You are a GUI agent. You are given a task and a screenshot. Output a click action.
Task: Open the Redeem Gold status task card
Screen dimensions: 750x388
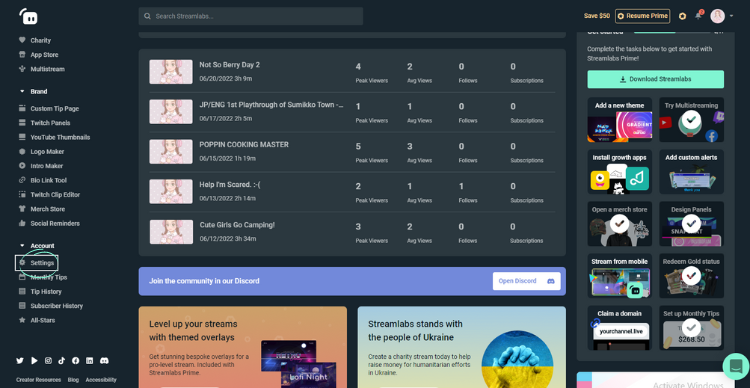pyautogui.click(x=691, y=276)
